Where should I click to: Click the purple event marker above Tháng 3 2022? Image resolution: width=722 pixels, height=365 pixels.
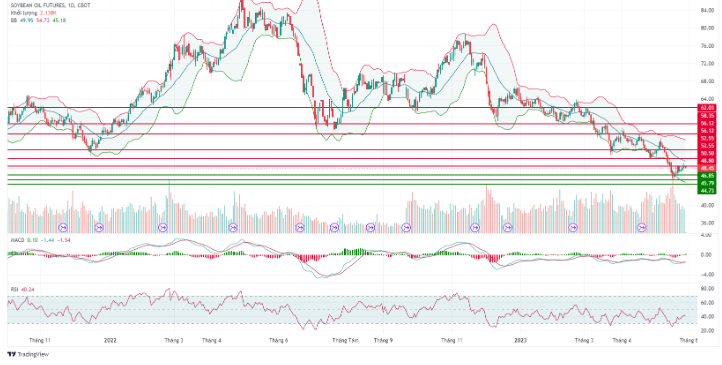click(x=163, y=227)
